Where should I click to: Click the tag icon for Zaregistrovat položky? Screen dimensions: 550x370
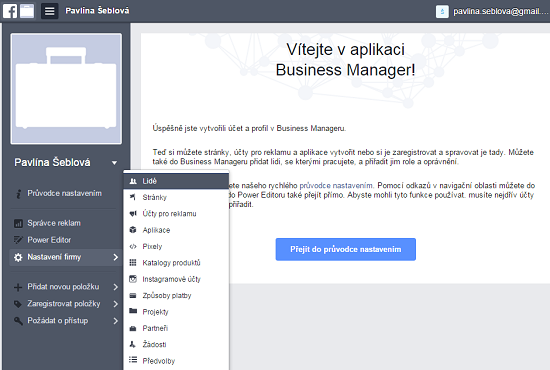click(18, 304)
